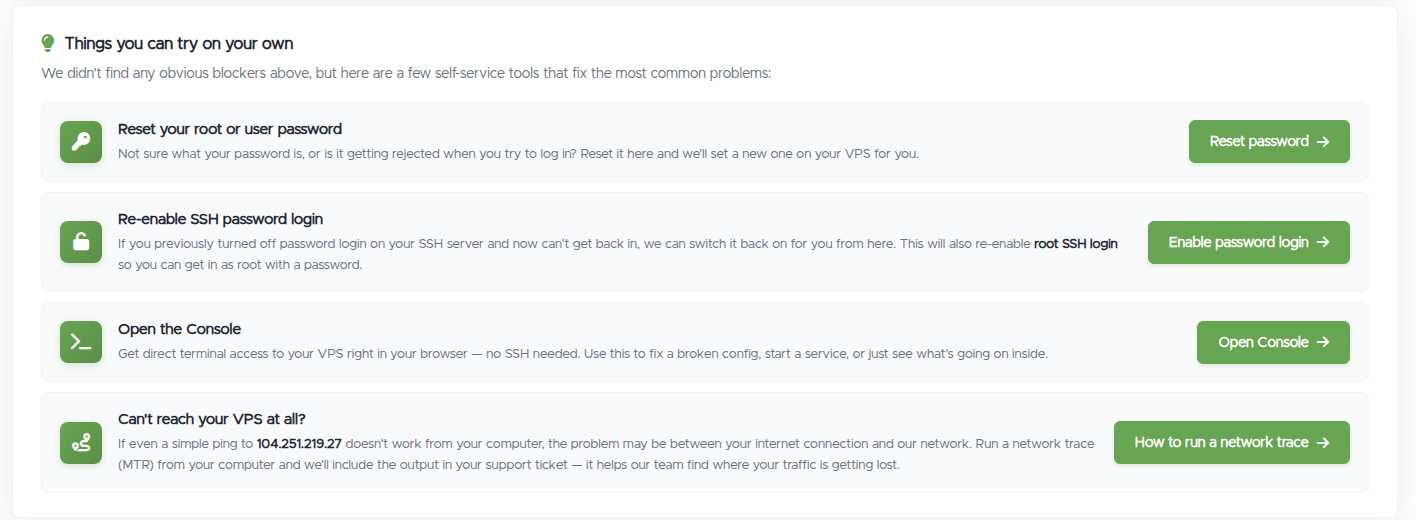Click Enable password login button
The height and width of the screenshot is (520, 1416).
(1249, 242)
